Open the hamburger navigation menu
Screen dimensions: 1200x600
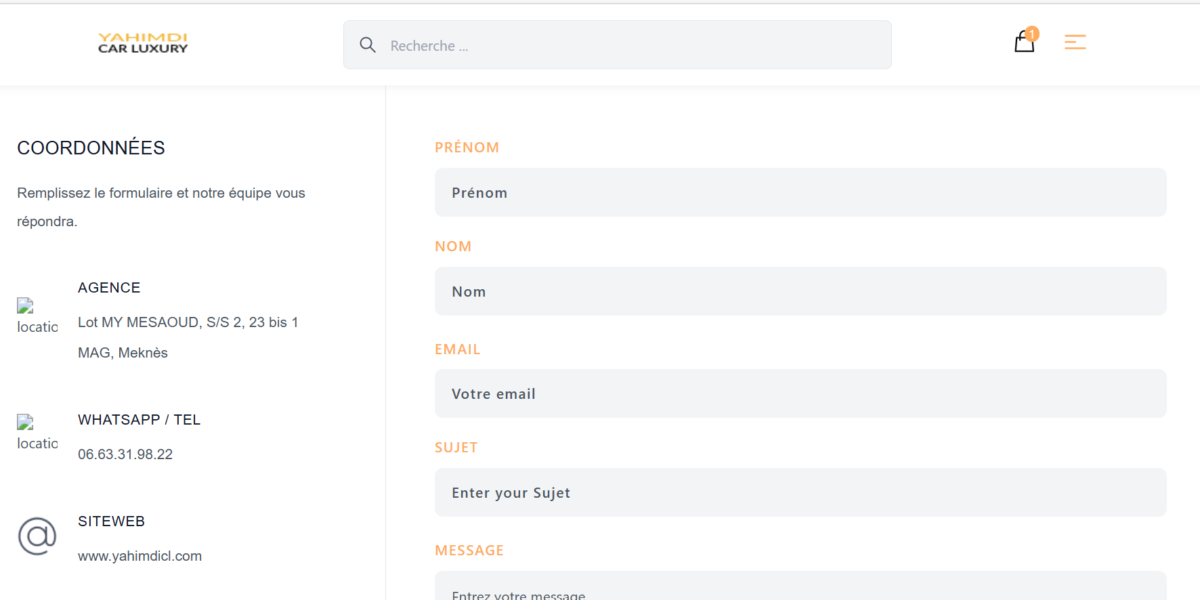click(1075, 43)
